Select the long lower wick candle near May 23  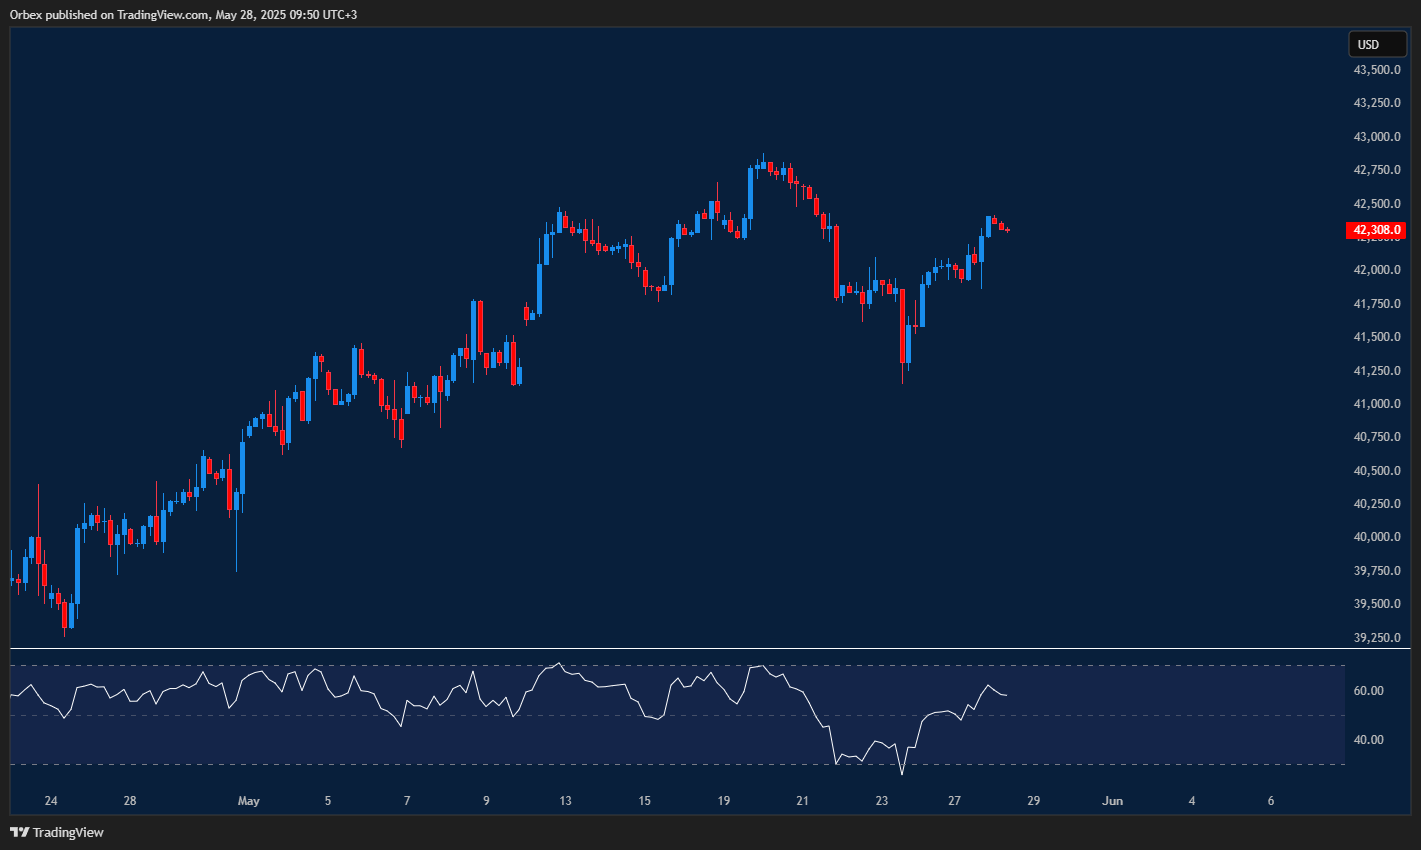pos(905,330)
